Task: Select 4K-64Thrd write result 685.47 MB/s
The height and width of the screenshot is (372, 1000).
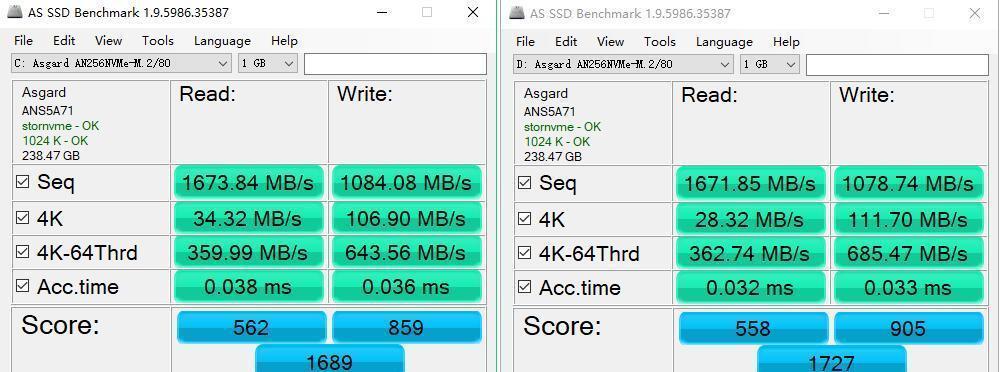Action: 908,253
